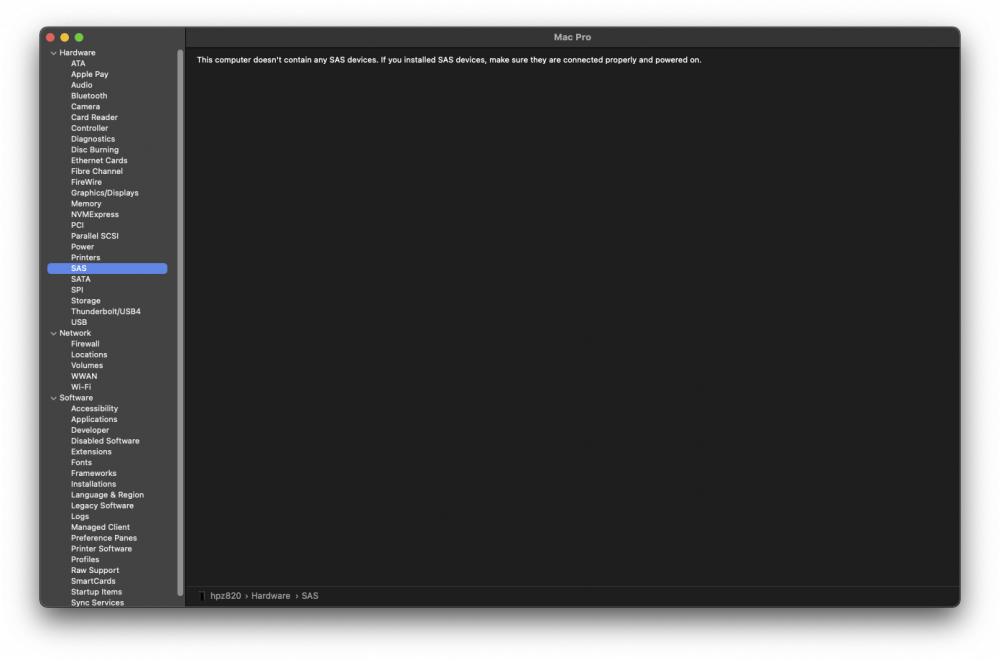Open Graphics/Displays details
Viewport: 1000px width, 660px height.
click(x=105, y=193)
